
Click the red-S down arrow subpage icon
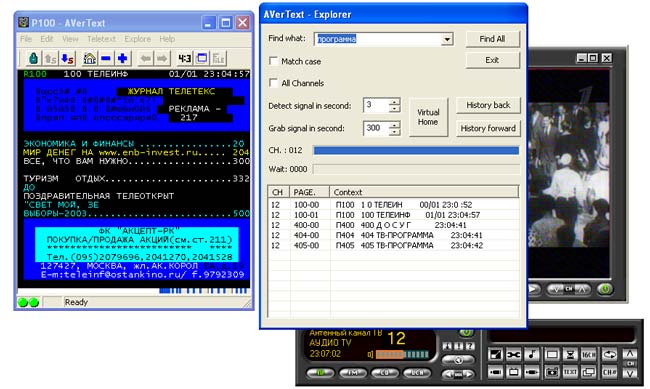click(x=67, y=58)
